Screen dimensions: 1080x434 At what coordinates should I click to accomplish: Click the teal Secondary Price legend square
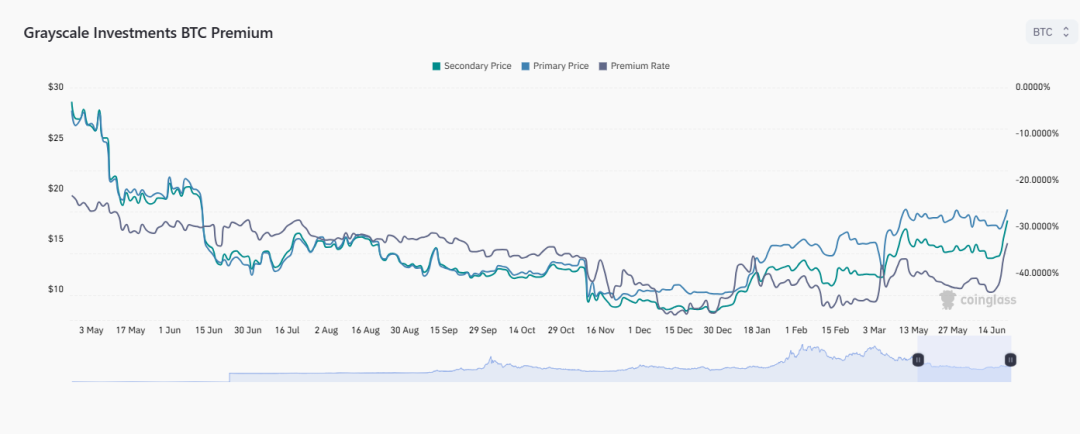click(436, 66)
